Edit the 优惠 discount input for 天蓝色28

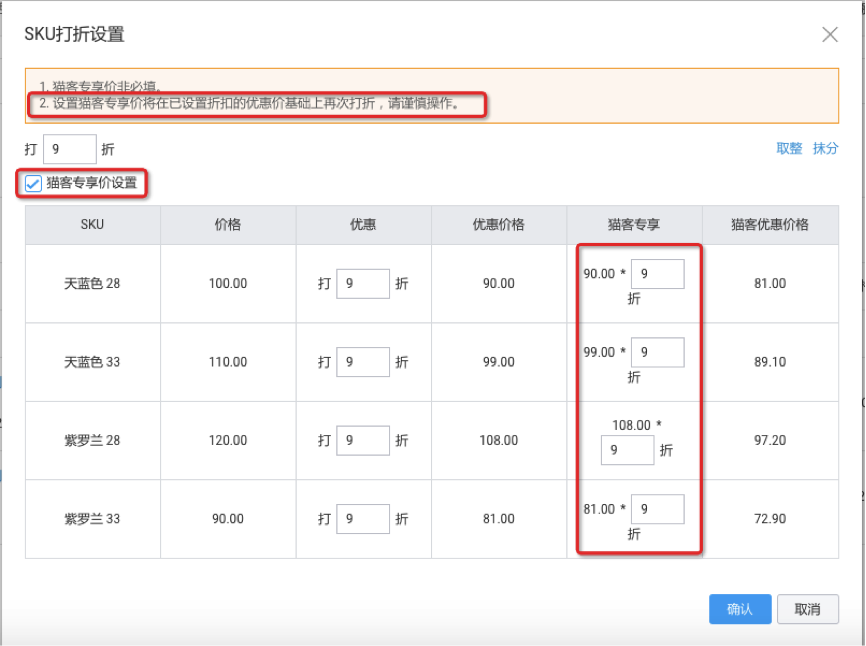point(361,283)
